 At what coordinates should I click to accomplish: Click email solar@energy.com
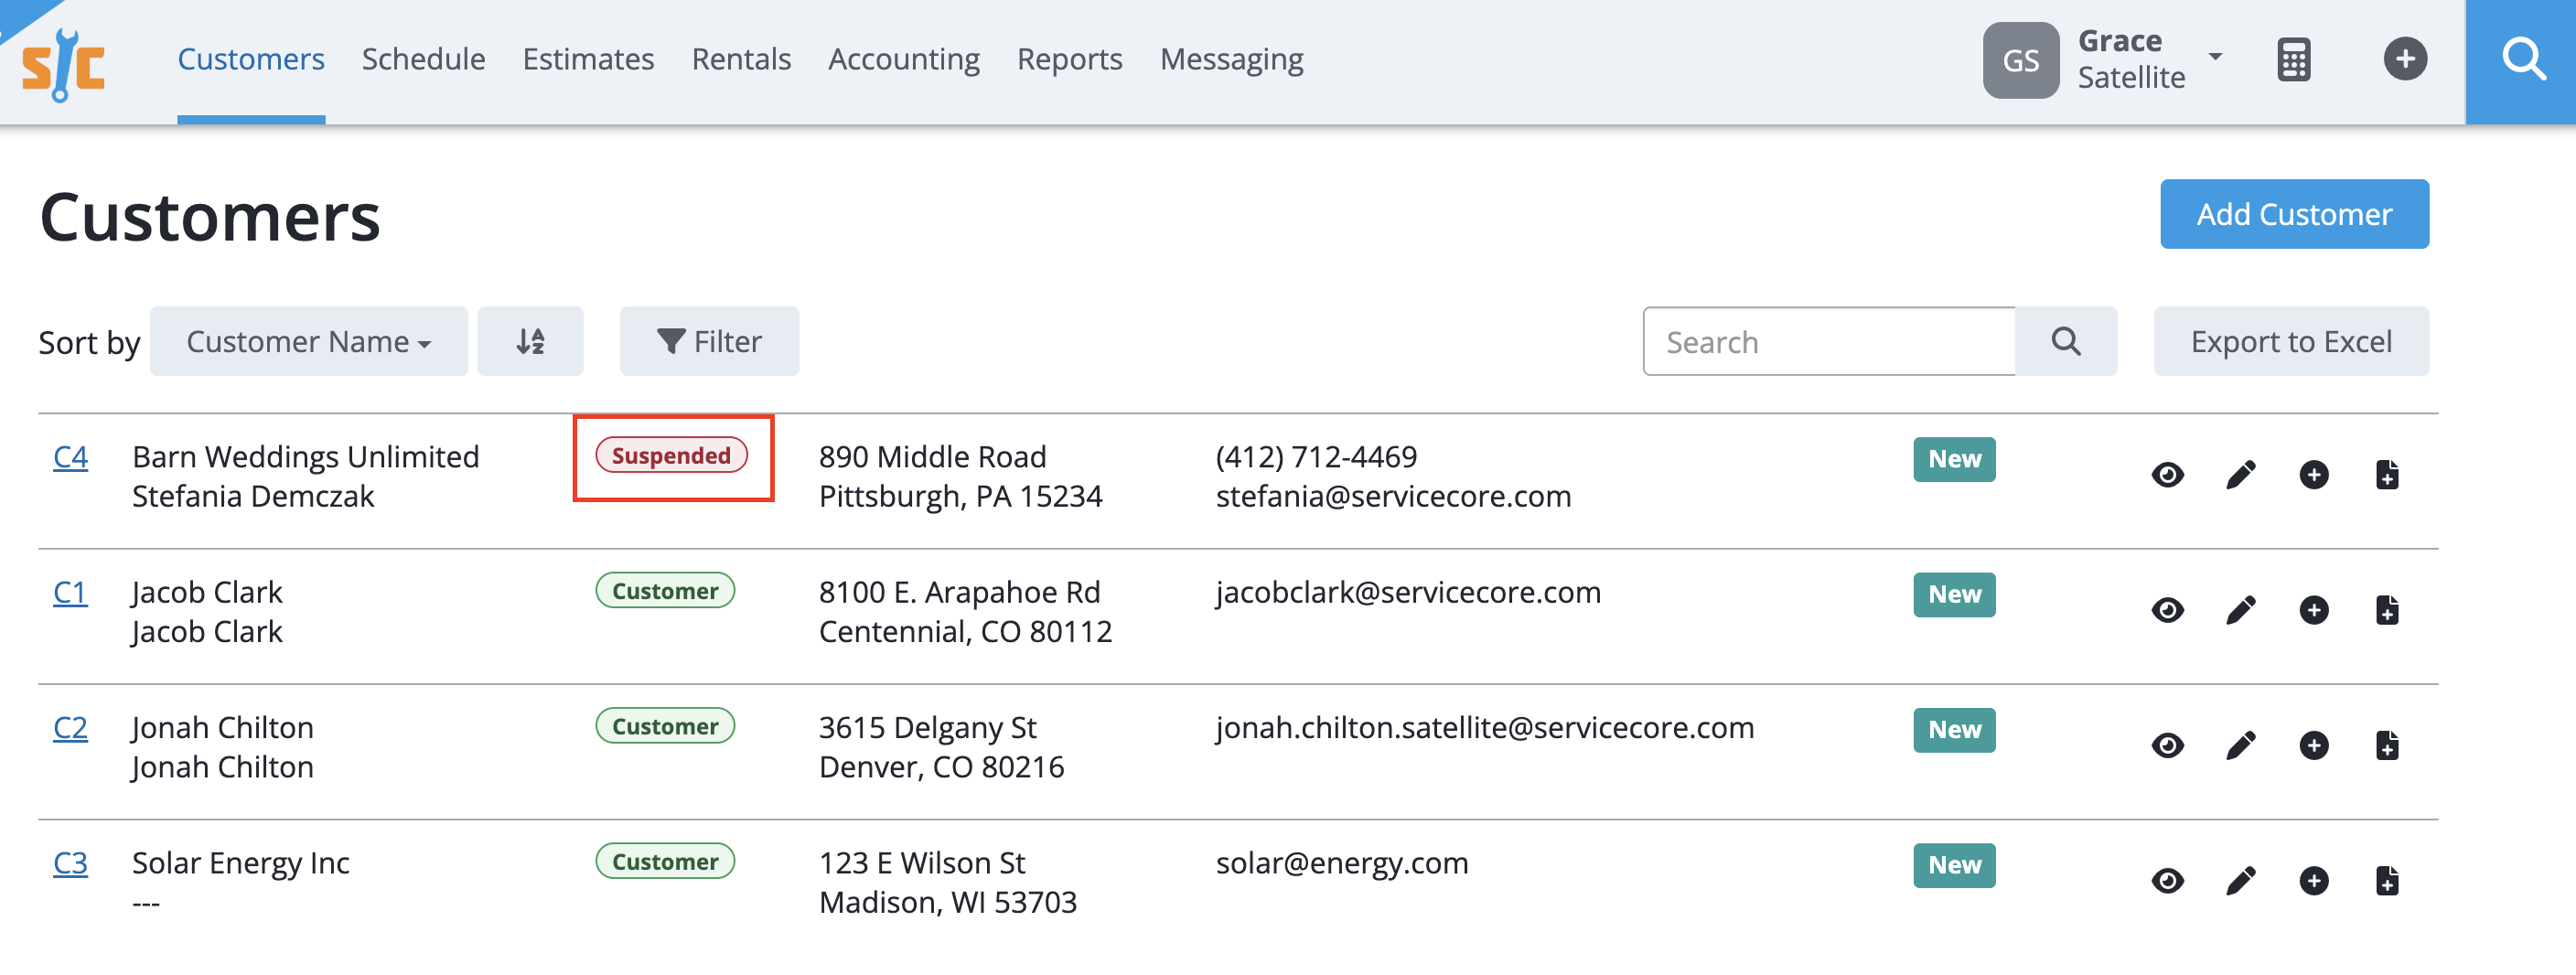tap(1342, 863)
